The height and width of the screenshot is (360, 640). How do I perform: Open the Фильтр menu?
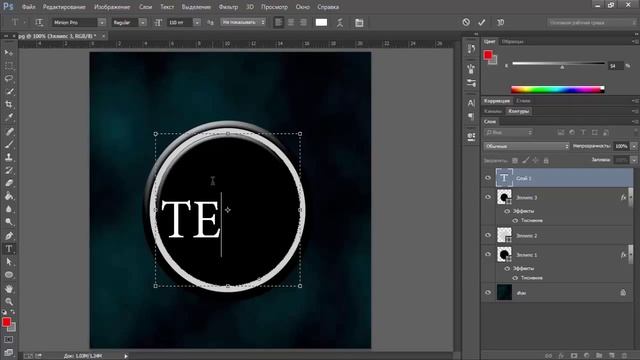pyautogui.click(x=228, y=7)
